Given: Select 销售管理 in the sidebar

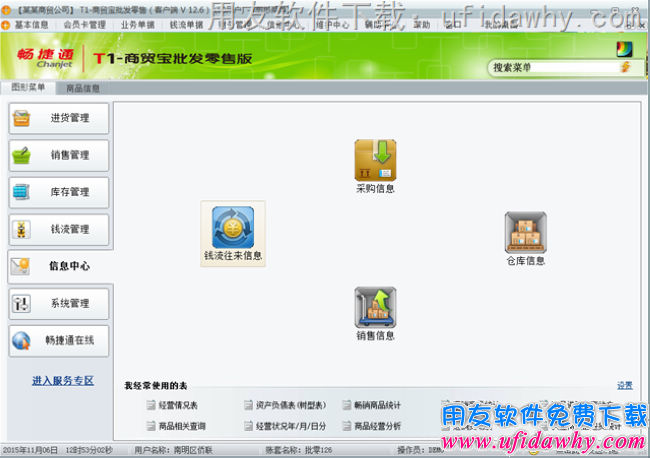Looking at the screenshot, I should point(59,155).
